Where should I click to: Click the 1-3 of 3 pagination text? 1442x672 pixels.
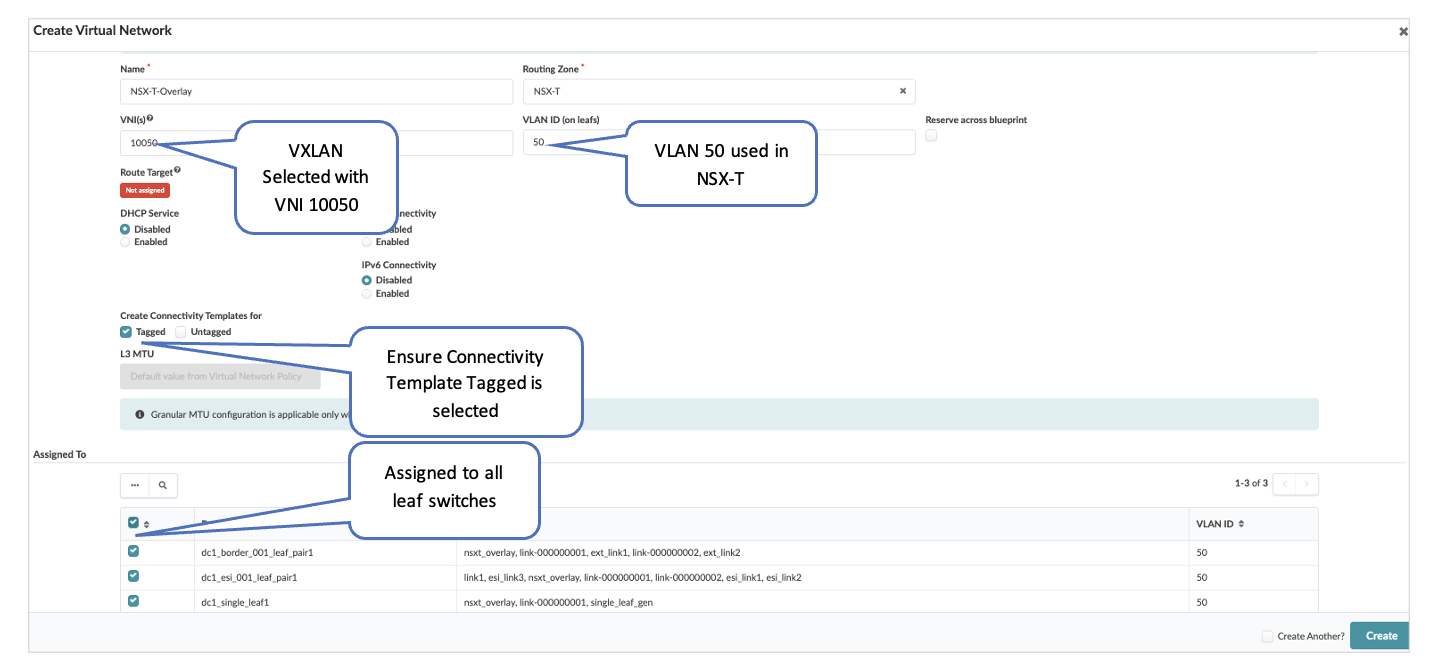click(1251, 483)
